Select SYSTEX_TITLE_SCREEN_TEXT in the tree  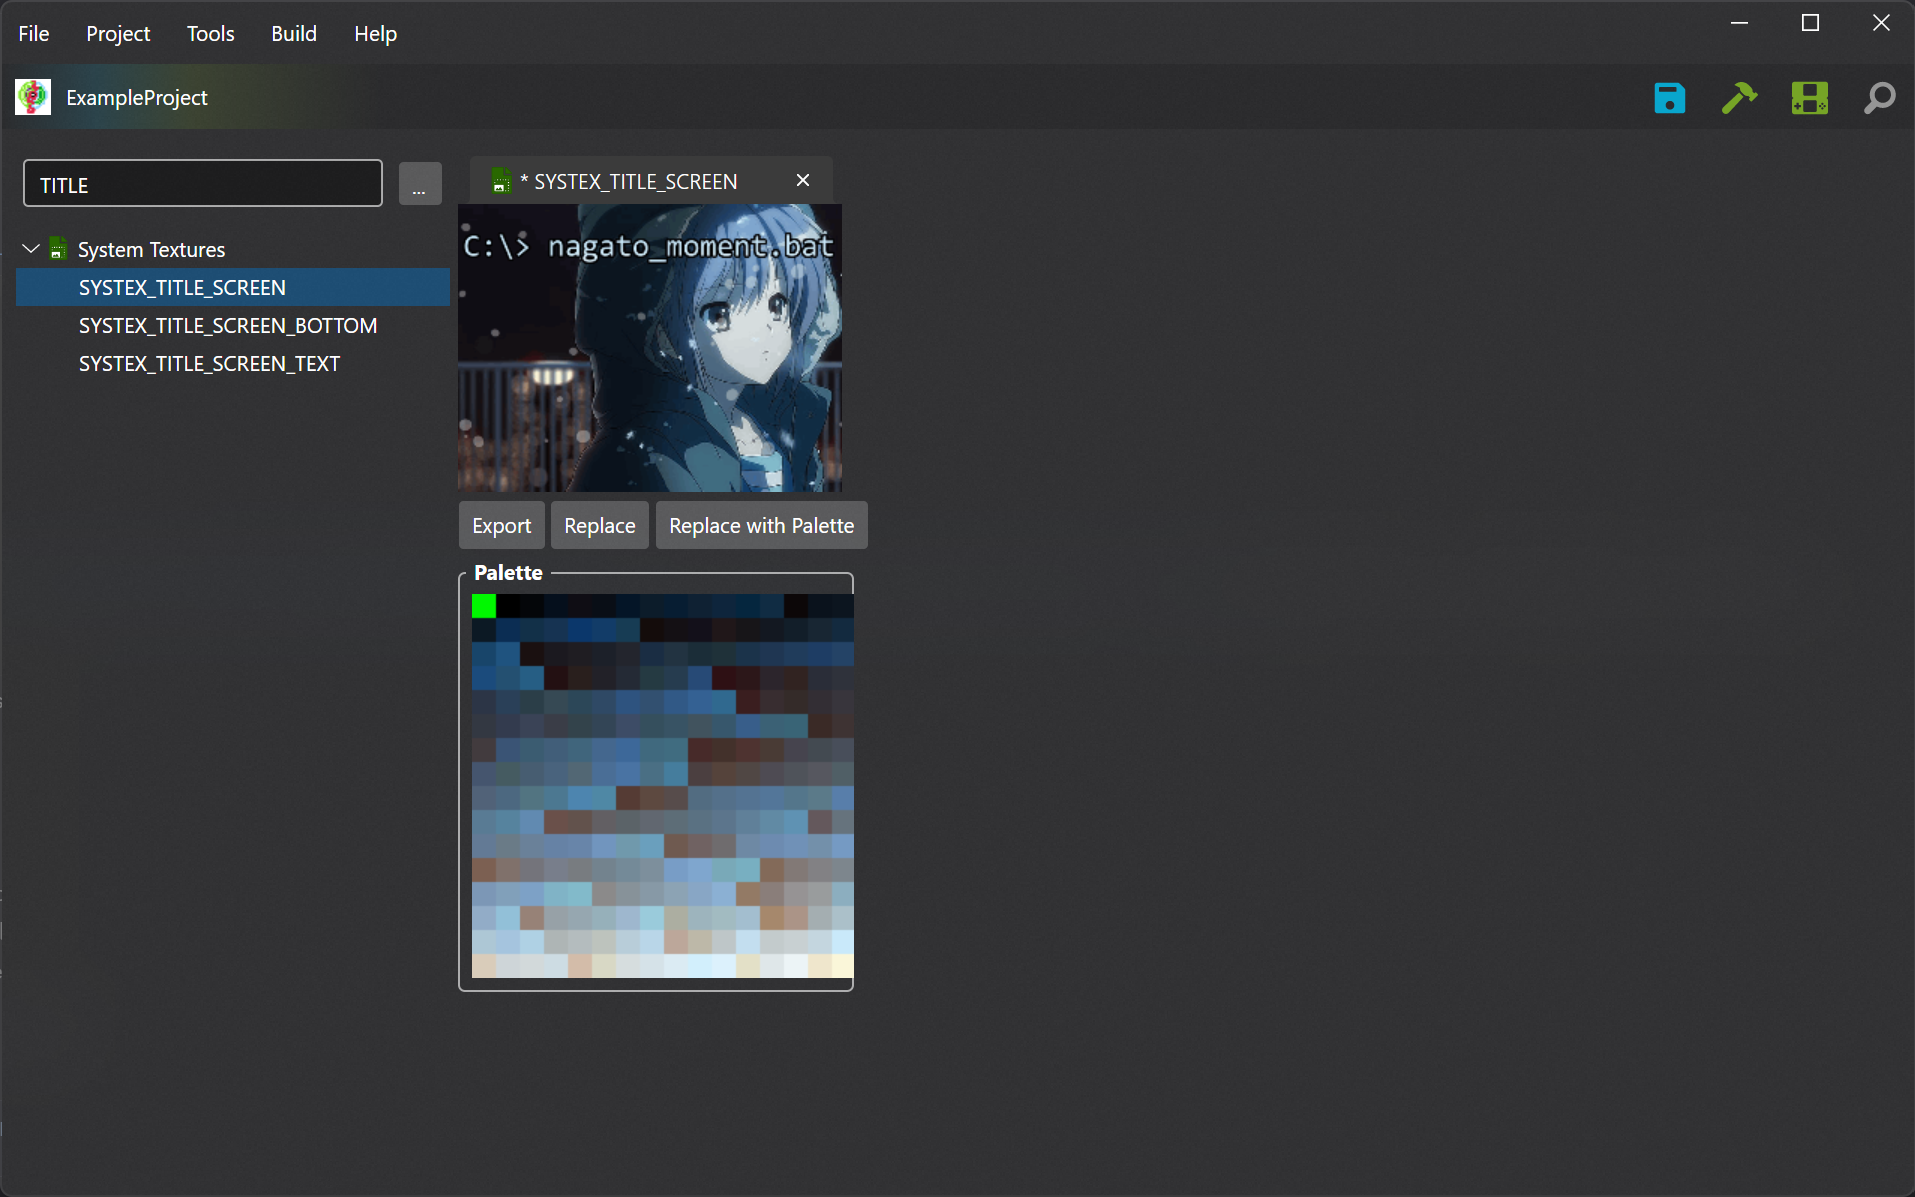[233, 363]
